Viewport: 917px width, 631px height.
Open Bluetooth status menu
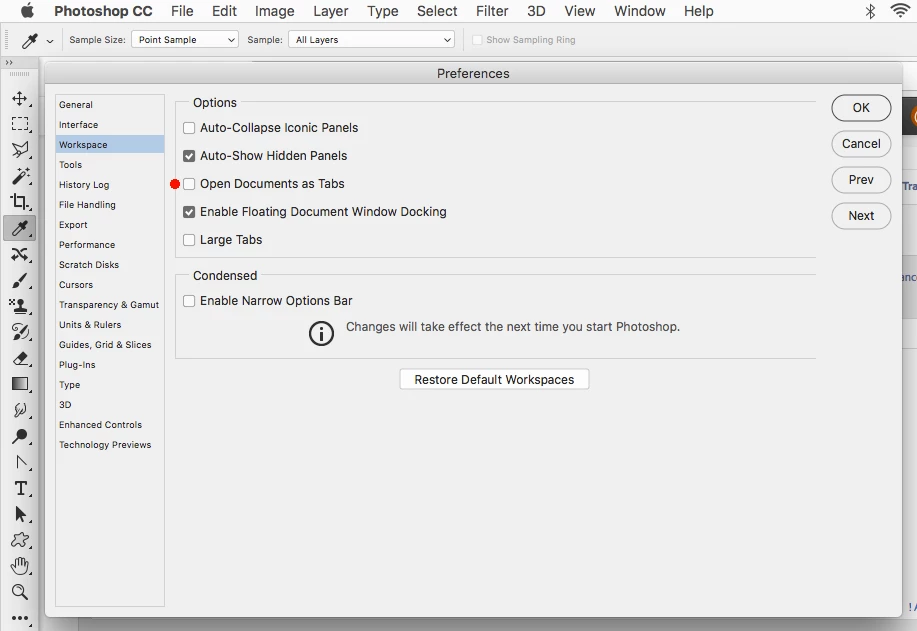870,11
